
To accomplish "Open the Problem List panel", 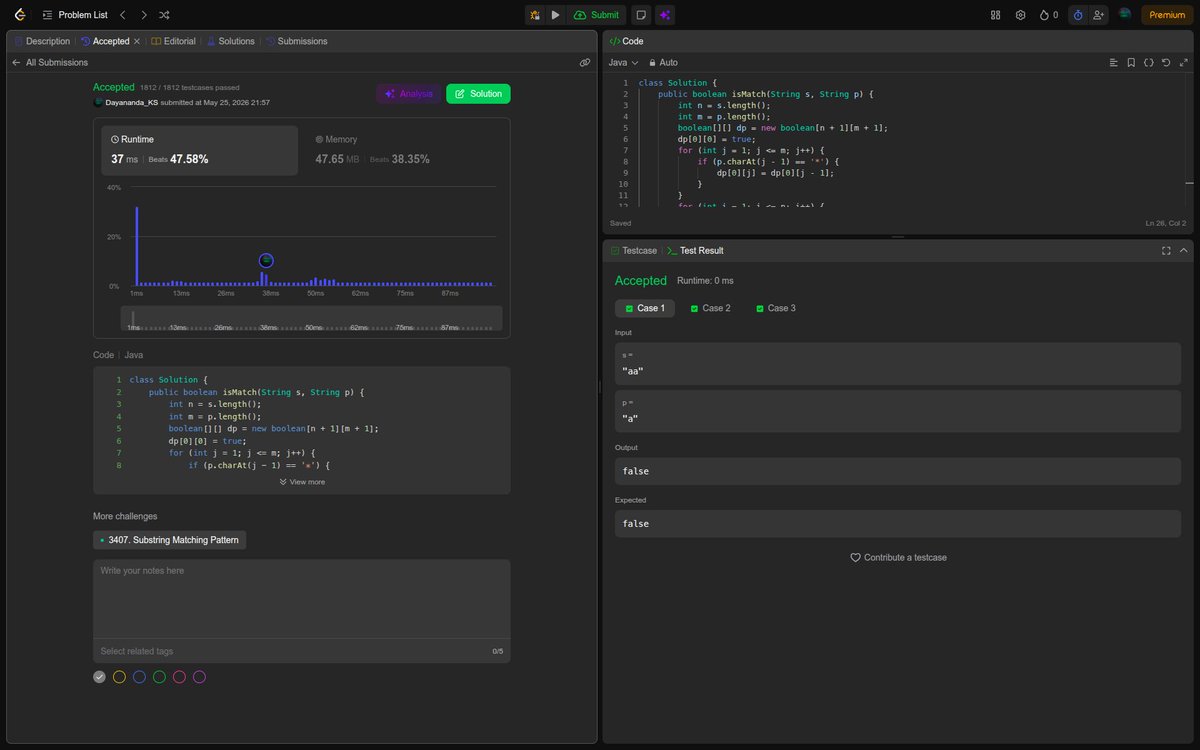I will click(x=75, y=15).
